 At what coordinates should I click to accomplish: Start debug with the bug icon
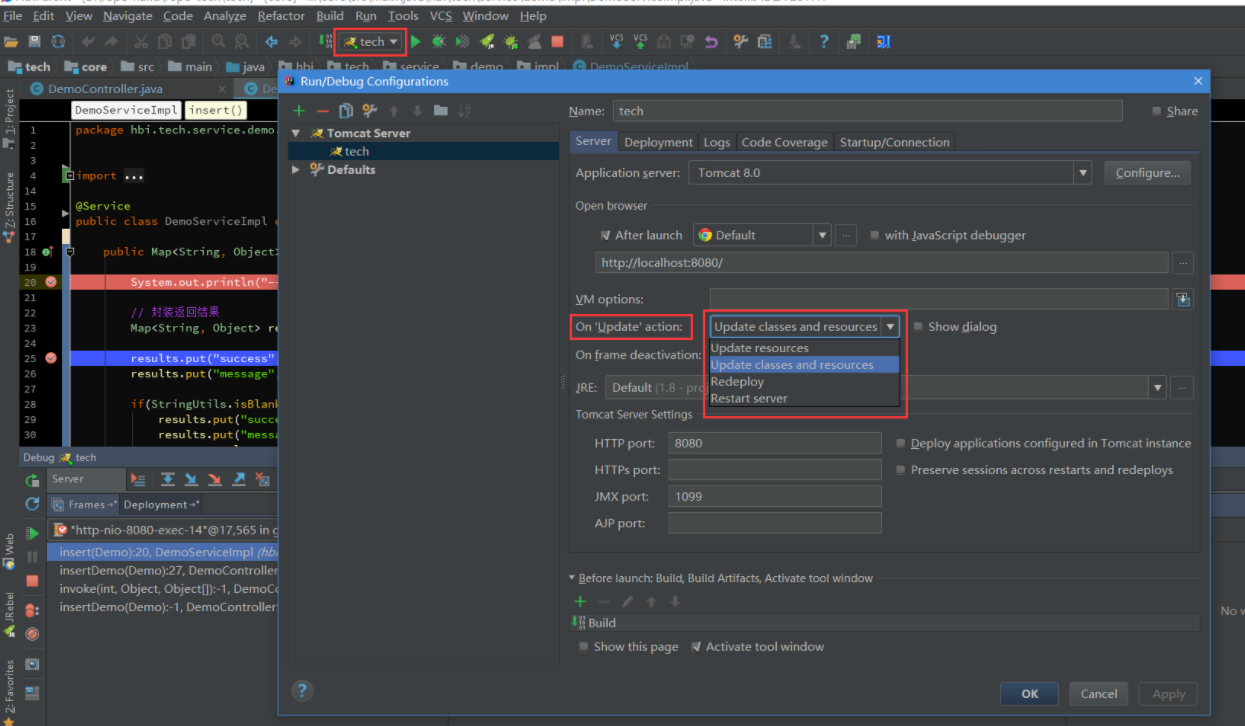pyautogui.click(x=438, y=41)
